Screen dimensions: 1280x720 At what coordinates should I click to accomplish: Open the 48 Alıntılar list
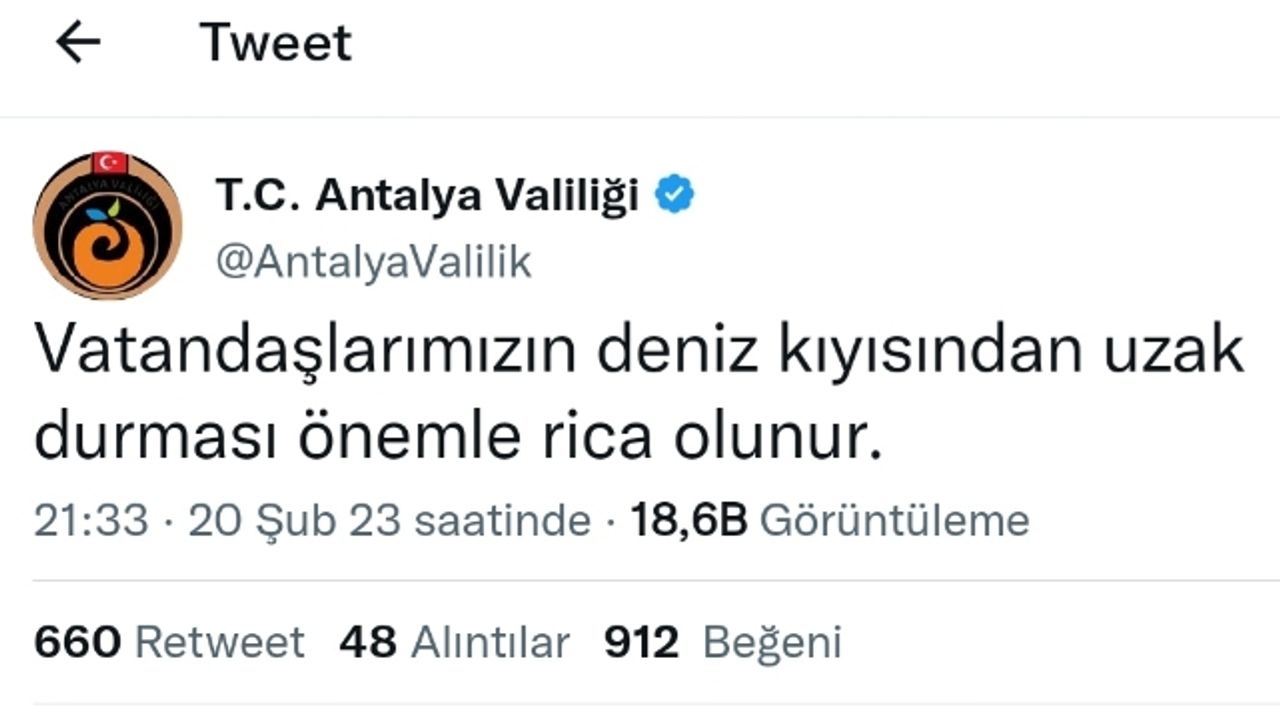(x=454, y=642)
